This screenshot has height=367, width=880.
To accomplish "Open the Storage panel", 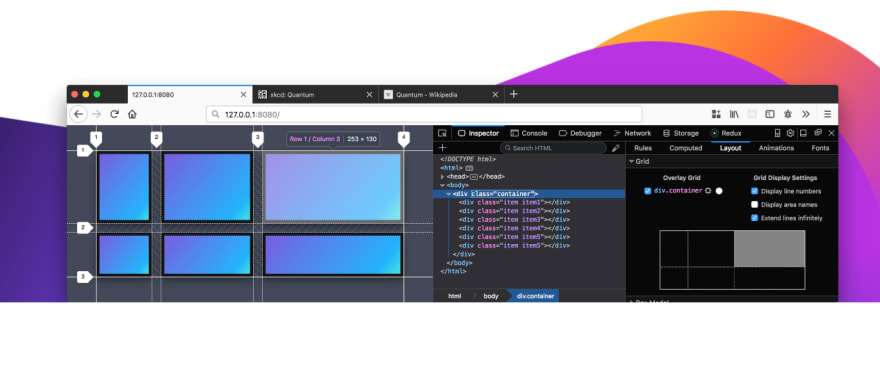I will [681, 133].
